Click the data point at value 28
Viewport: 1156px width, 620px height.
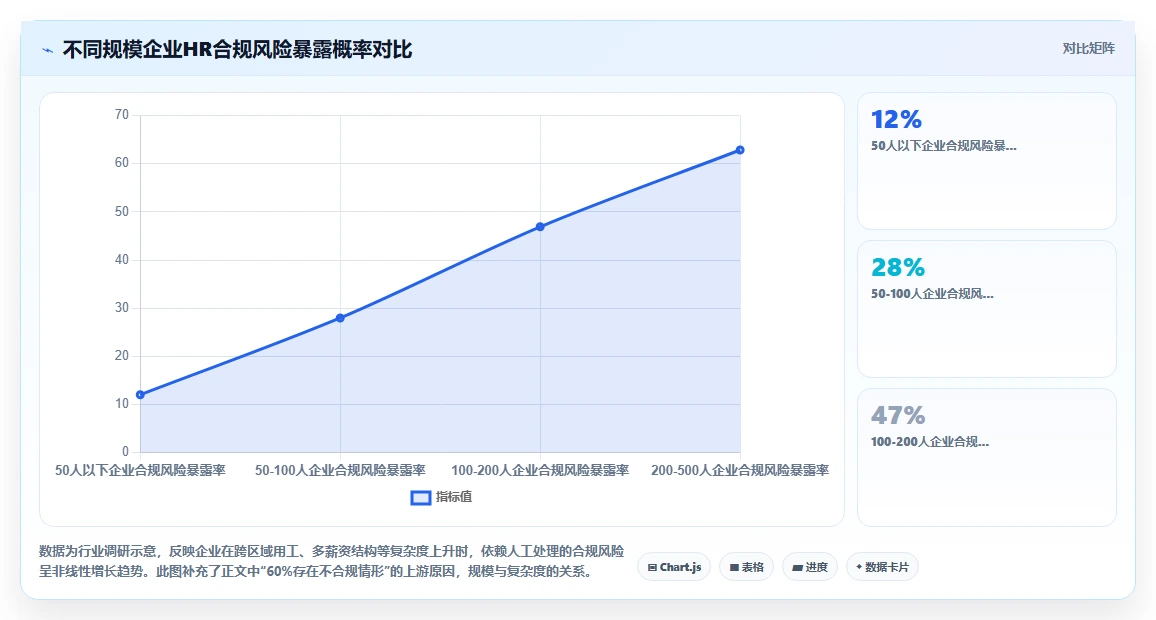tap(340, 318)
